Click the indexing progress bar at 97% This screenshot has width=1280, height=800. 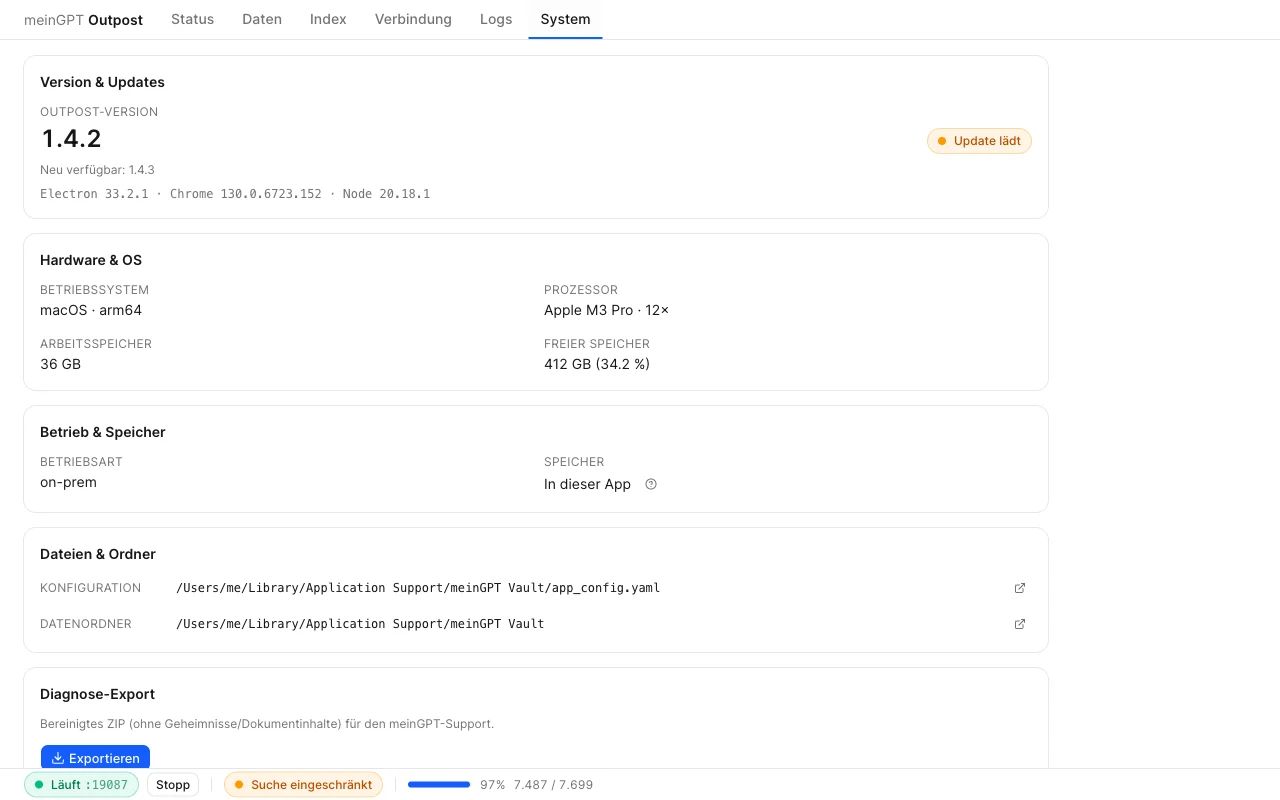pos(439,785)
